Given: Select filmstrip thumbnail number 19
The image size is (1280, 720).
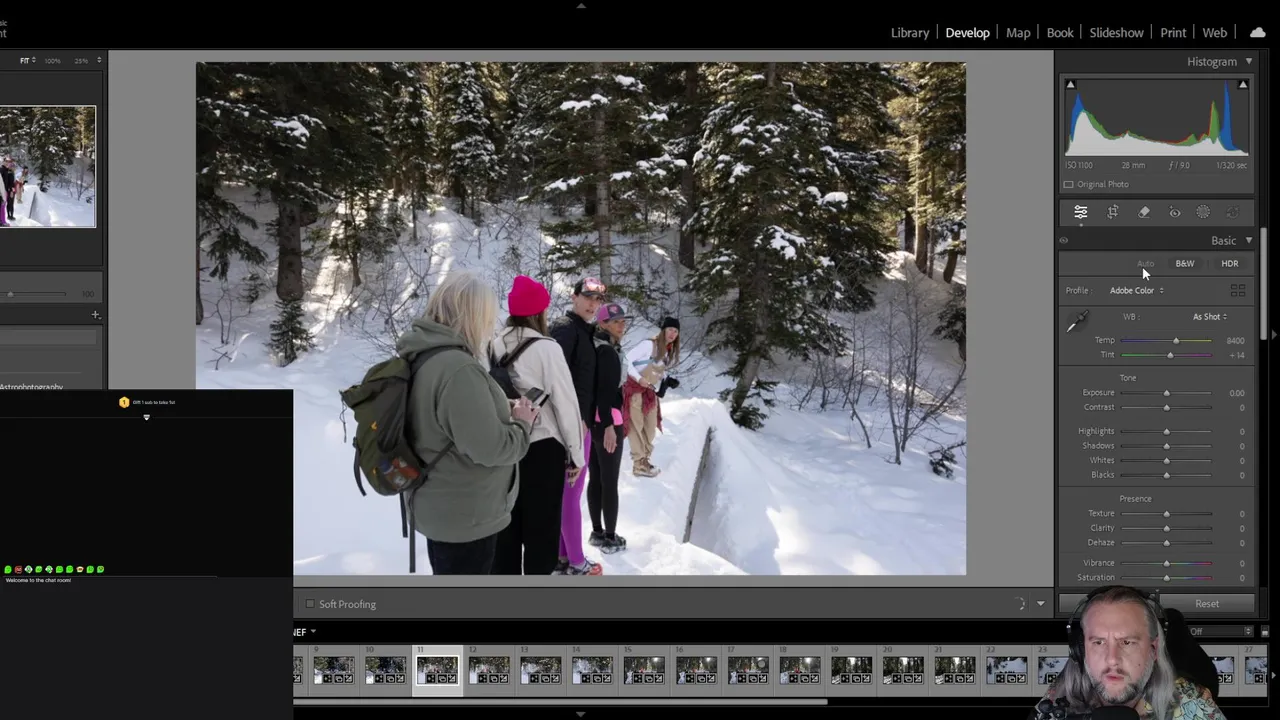Looking at the screenshot, I should tap(851, 670).
